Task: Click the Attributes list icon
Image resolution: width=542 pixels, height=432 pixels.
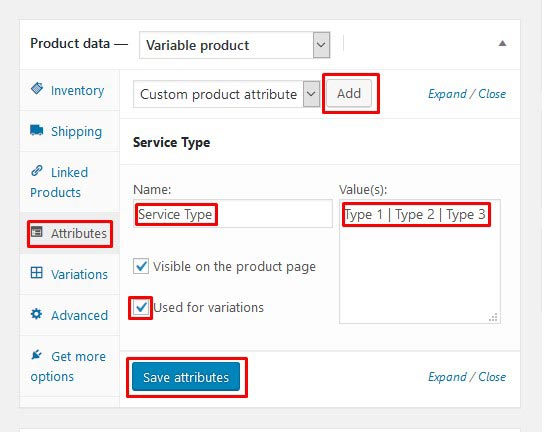Action: pyautogui.click(x=37, y=232)
